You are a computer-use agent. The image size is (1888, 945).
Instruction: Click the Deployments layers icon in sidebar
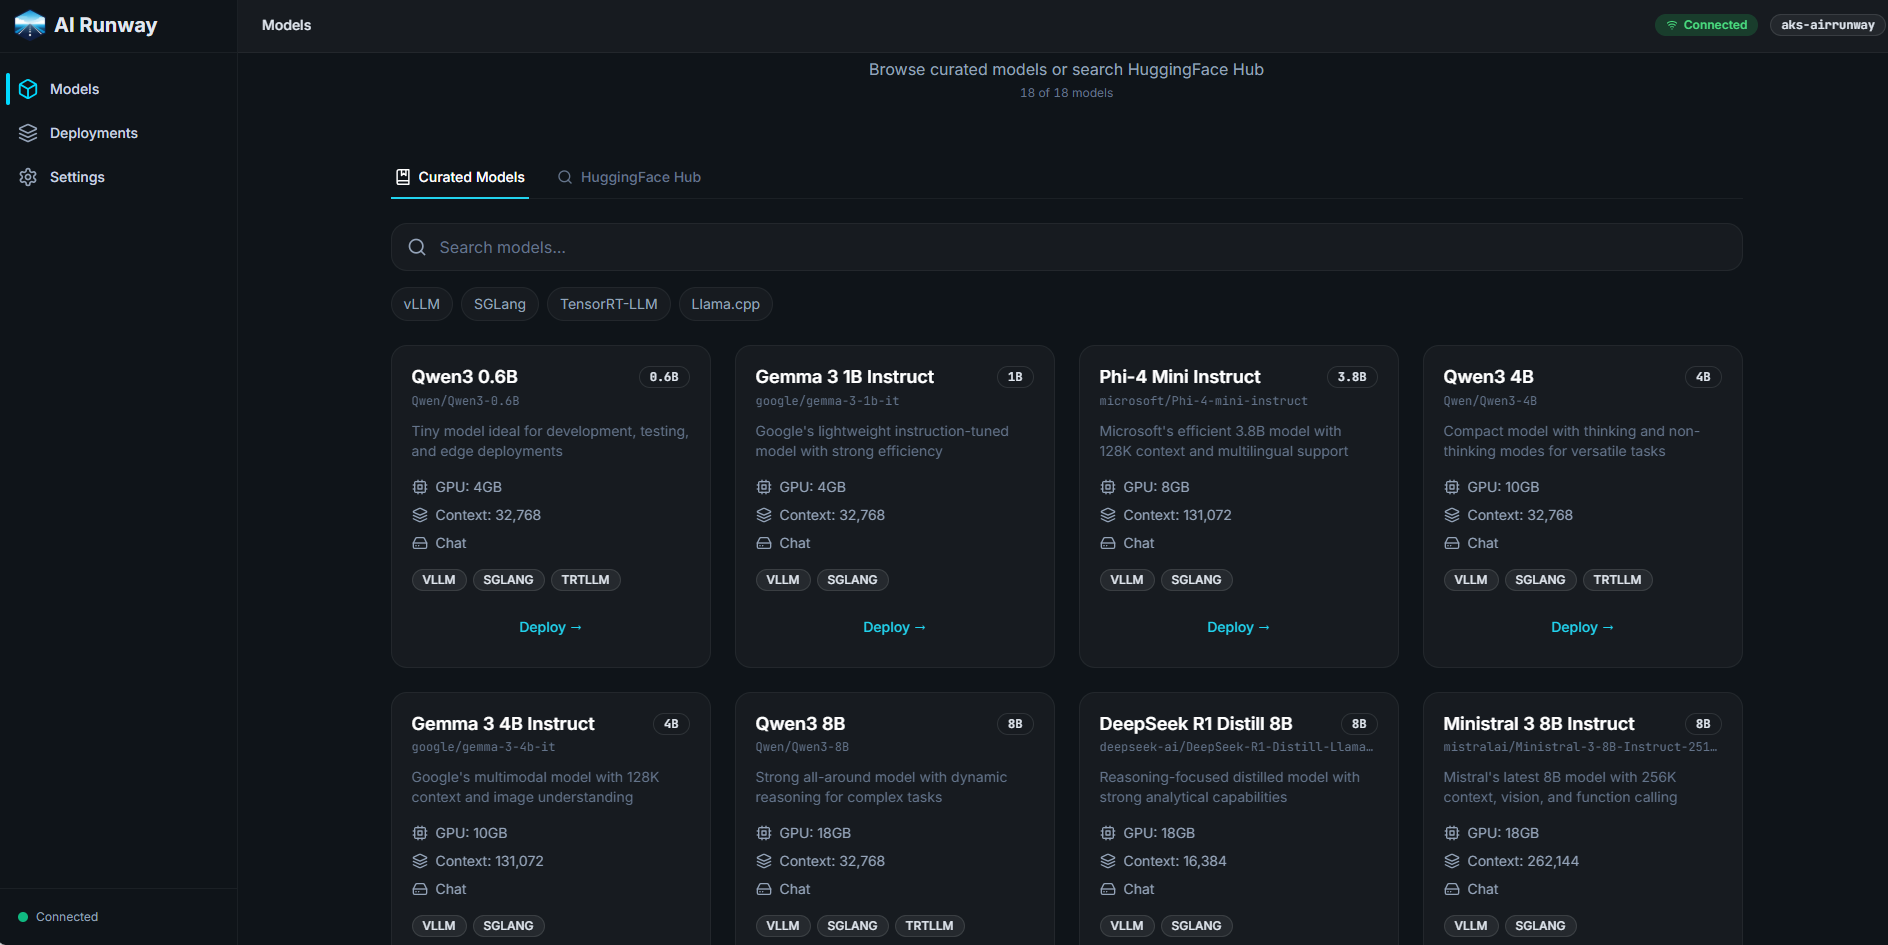pos(28,133)
